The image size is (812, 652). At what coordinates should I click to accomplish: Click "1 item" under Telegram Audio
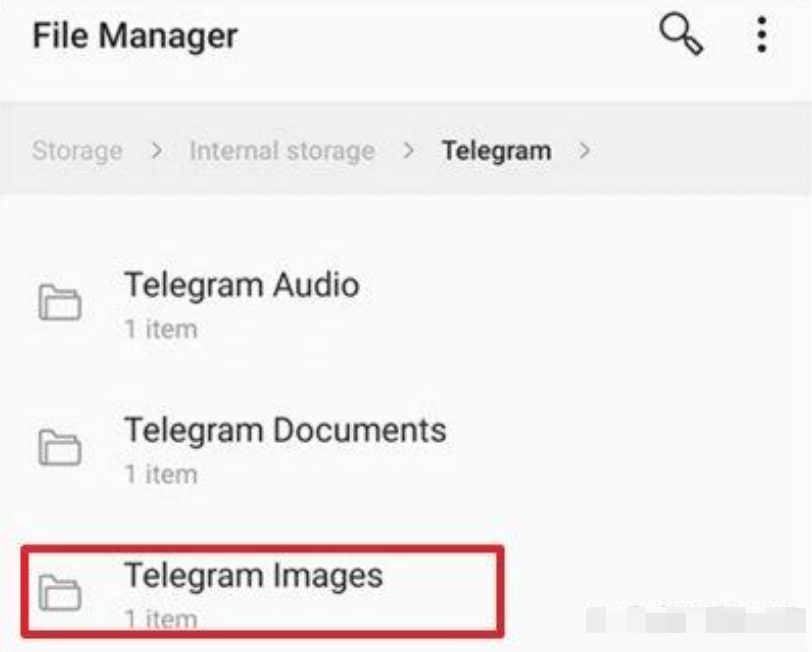pyautogui.click(x=161, y=329)
